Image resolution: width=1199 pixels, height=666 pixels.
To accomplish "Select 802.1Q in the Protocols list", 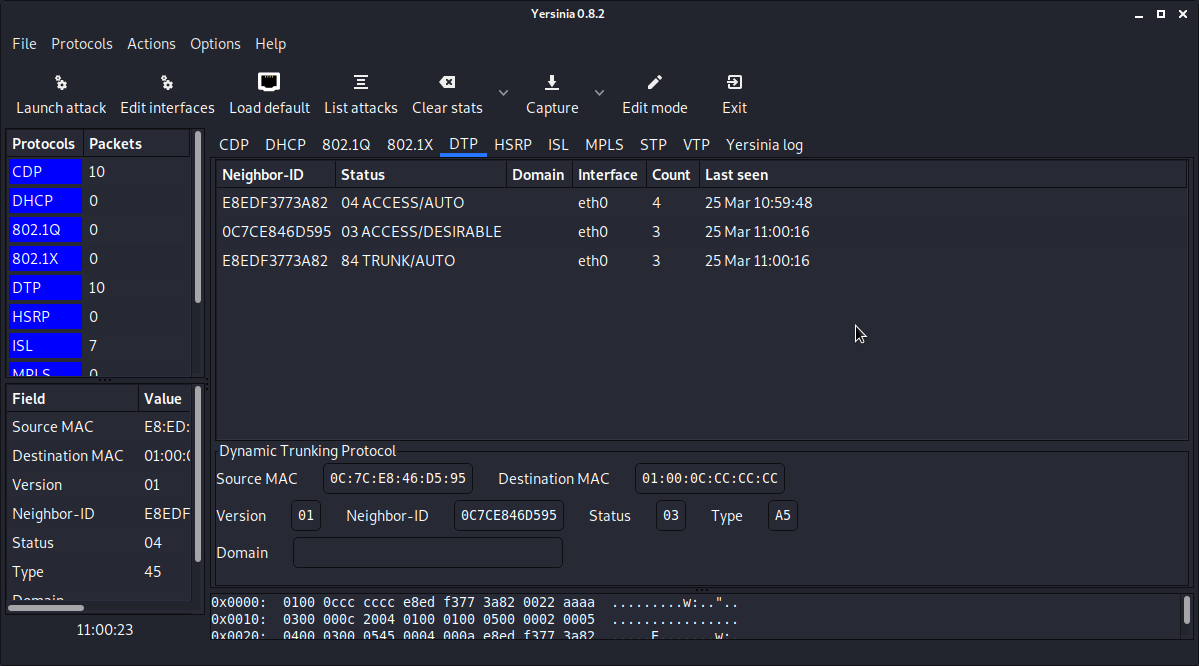I will 98,230.
